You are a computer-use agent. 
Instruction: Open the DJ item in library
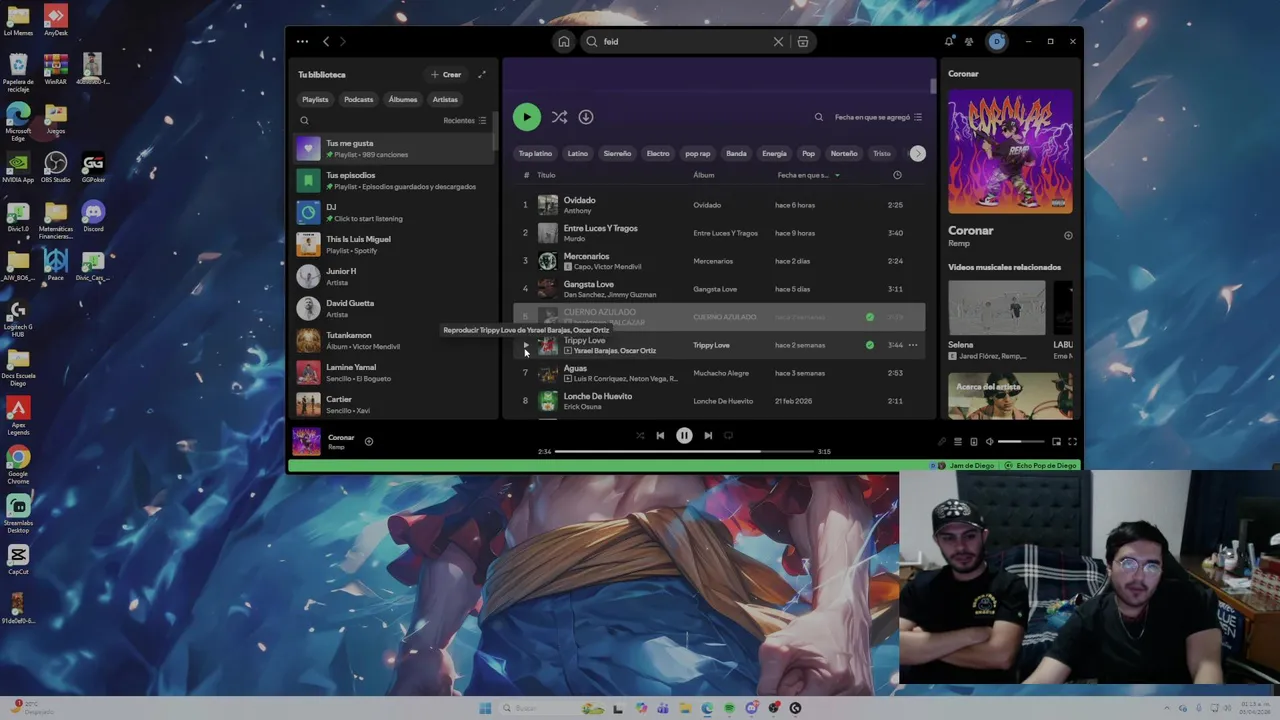tap(394, 212)
